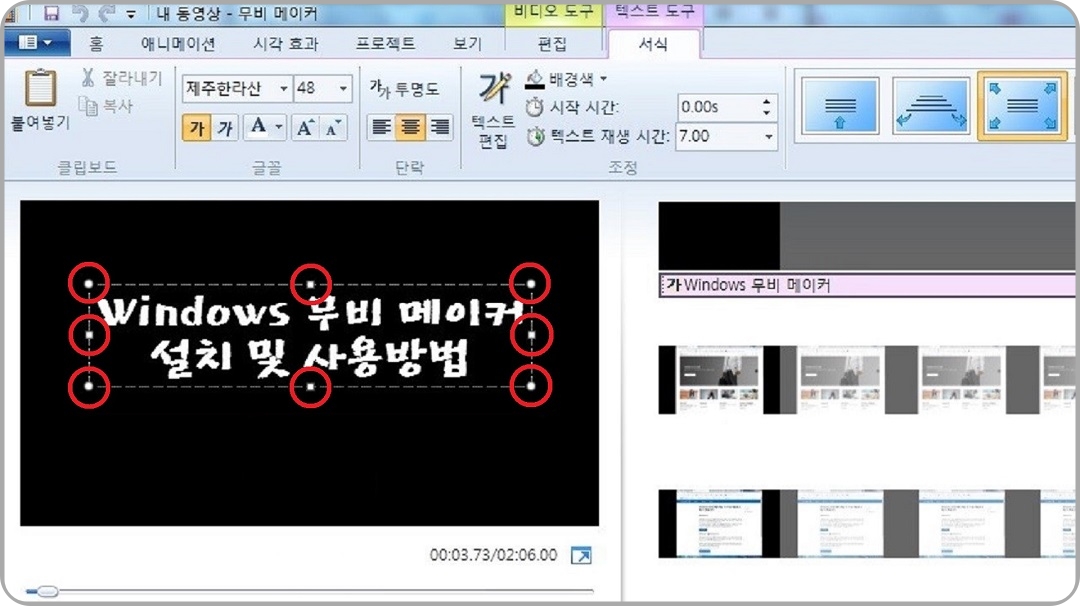
Task: Click the first shopping-page clip thumbnail
Action: point(719,380)
